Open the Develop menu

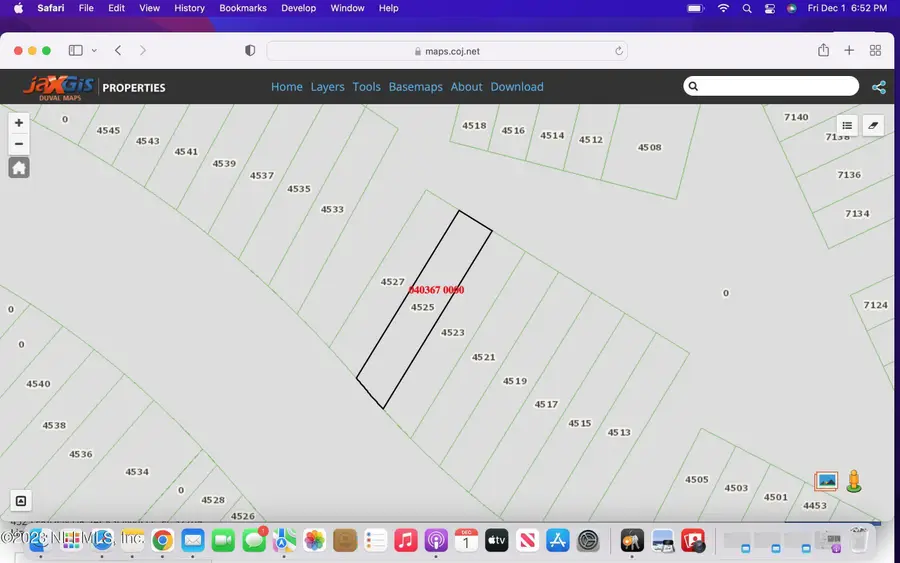298,8
